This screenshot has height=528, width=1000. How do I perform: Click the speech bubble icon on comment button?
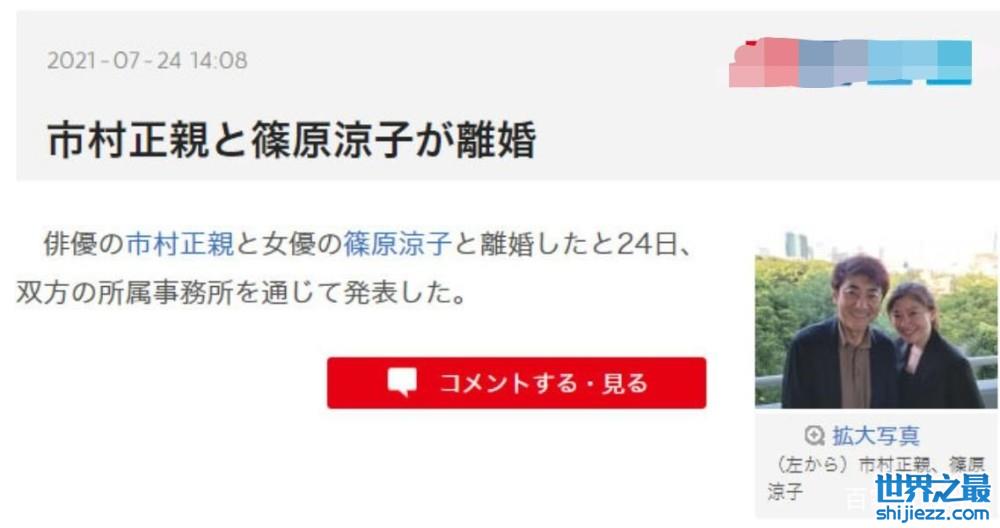tap(402, 381)
